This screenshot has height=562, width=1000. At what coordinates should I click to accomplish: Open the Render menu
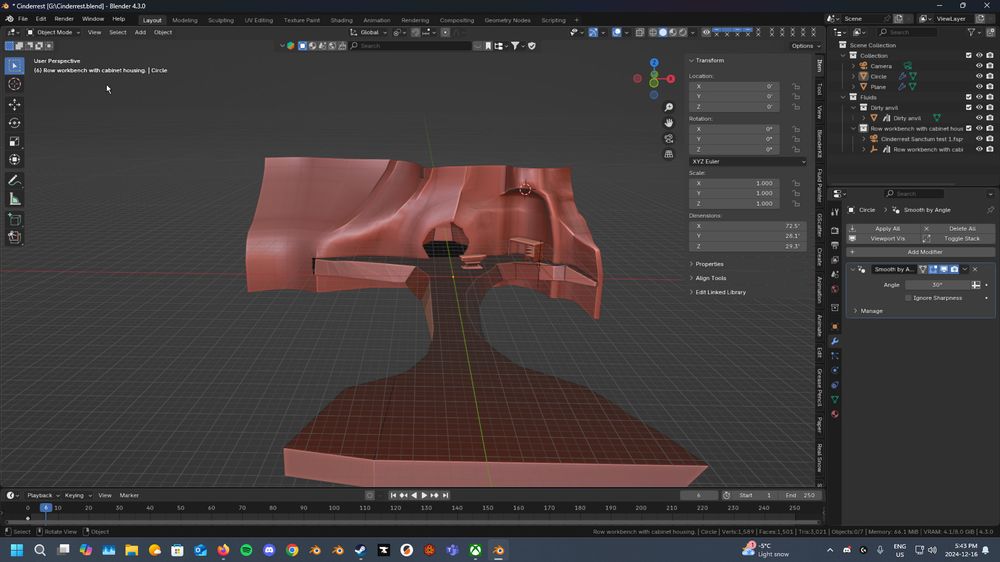pos(64,19)
